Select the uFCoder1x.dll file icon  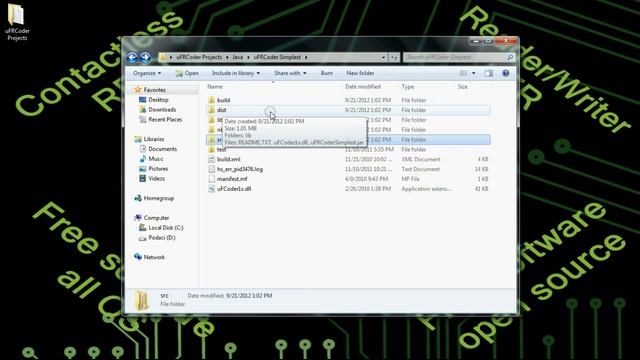(x=211, y=189)
